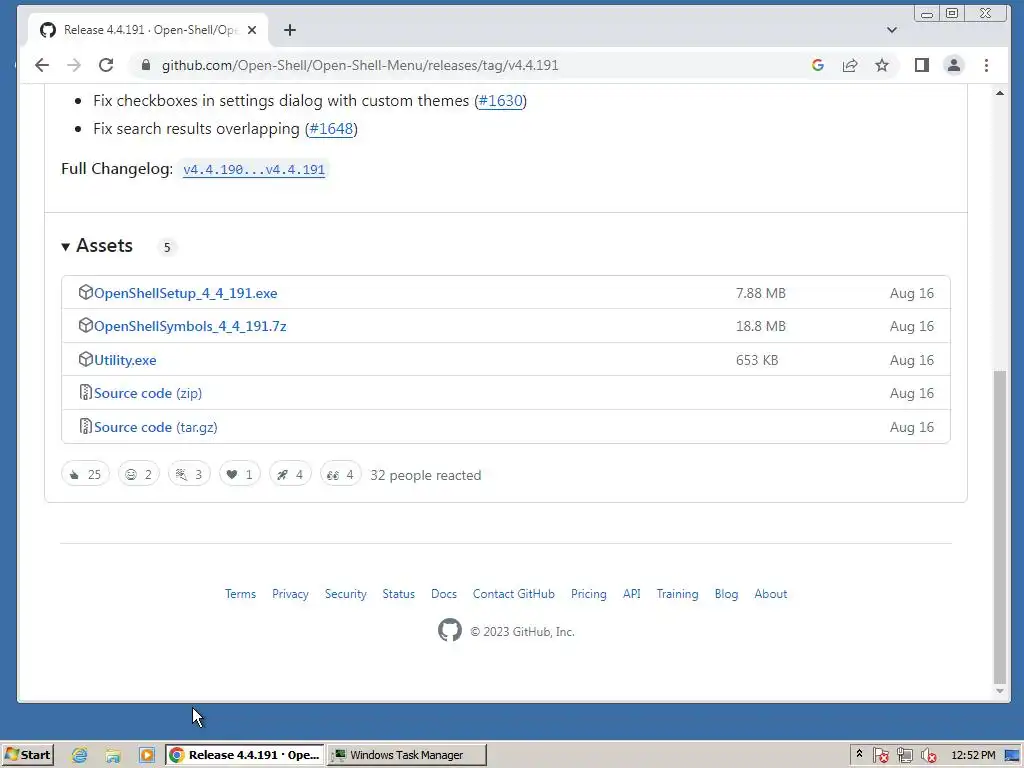Viewport: 1024px width, 768px height.
Task: Click package icon beside OpenShellSymbols 7z
Action: point(86,325)
